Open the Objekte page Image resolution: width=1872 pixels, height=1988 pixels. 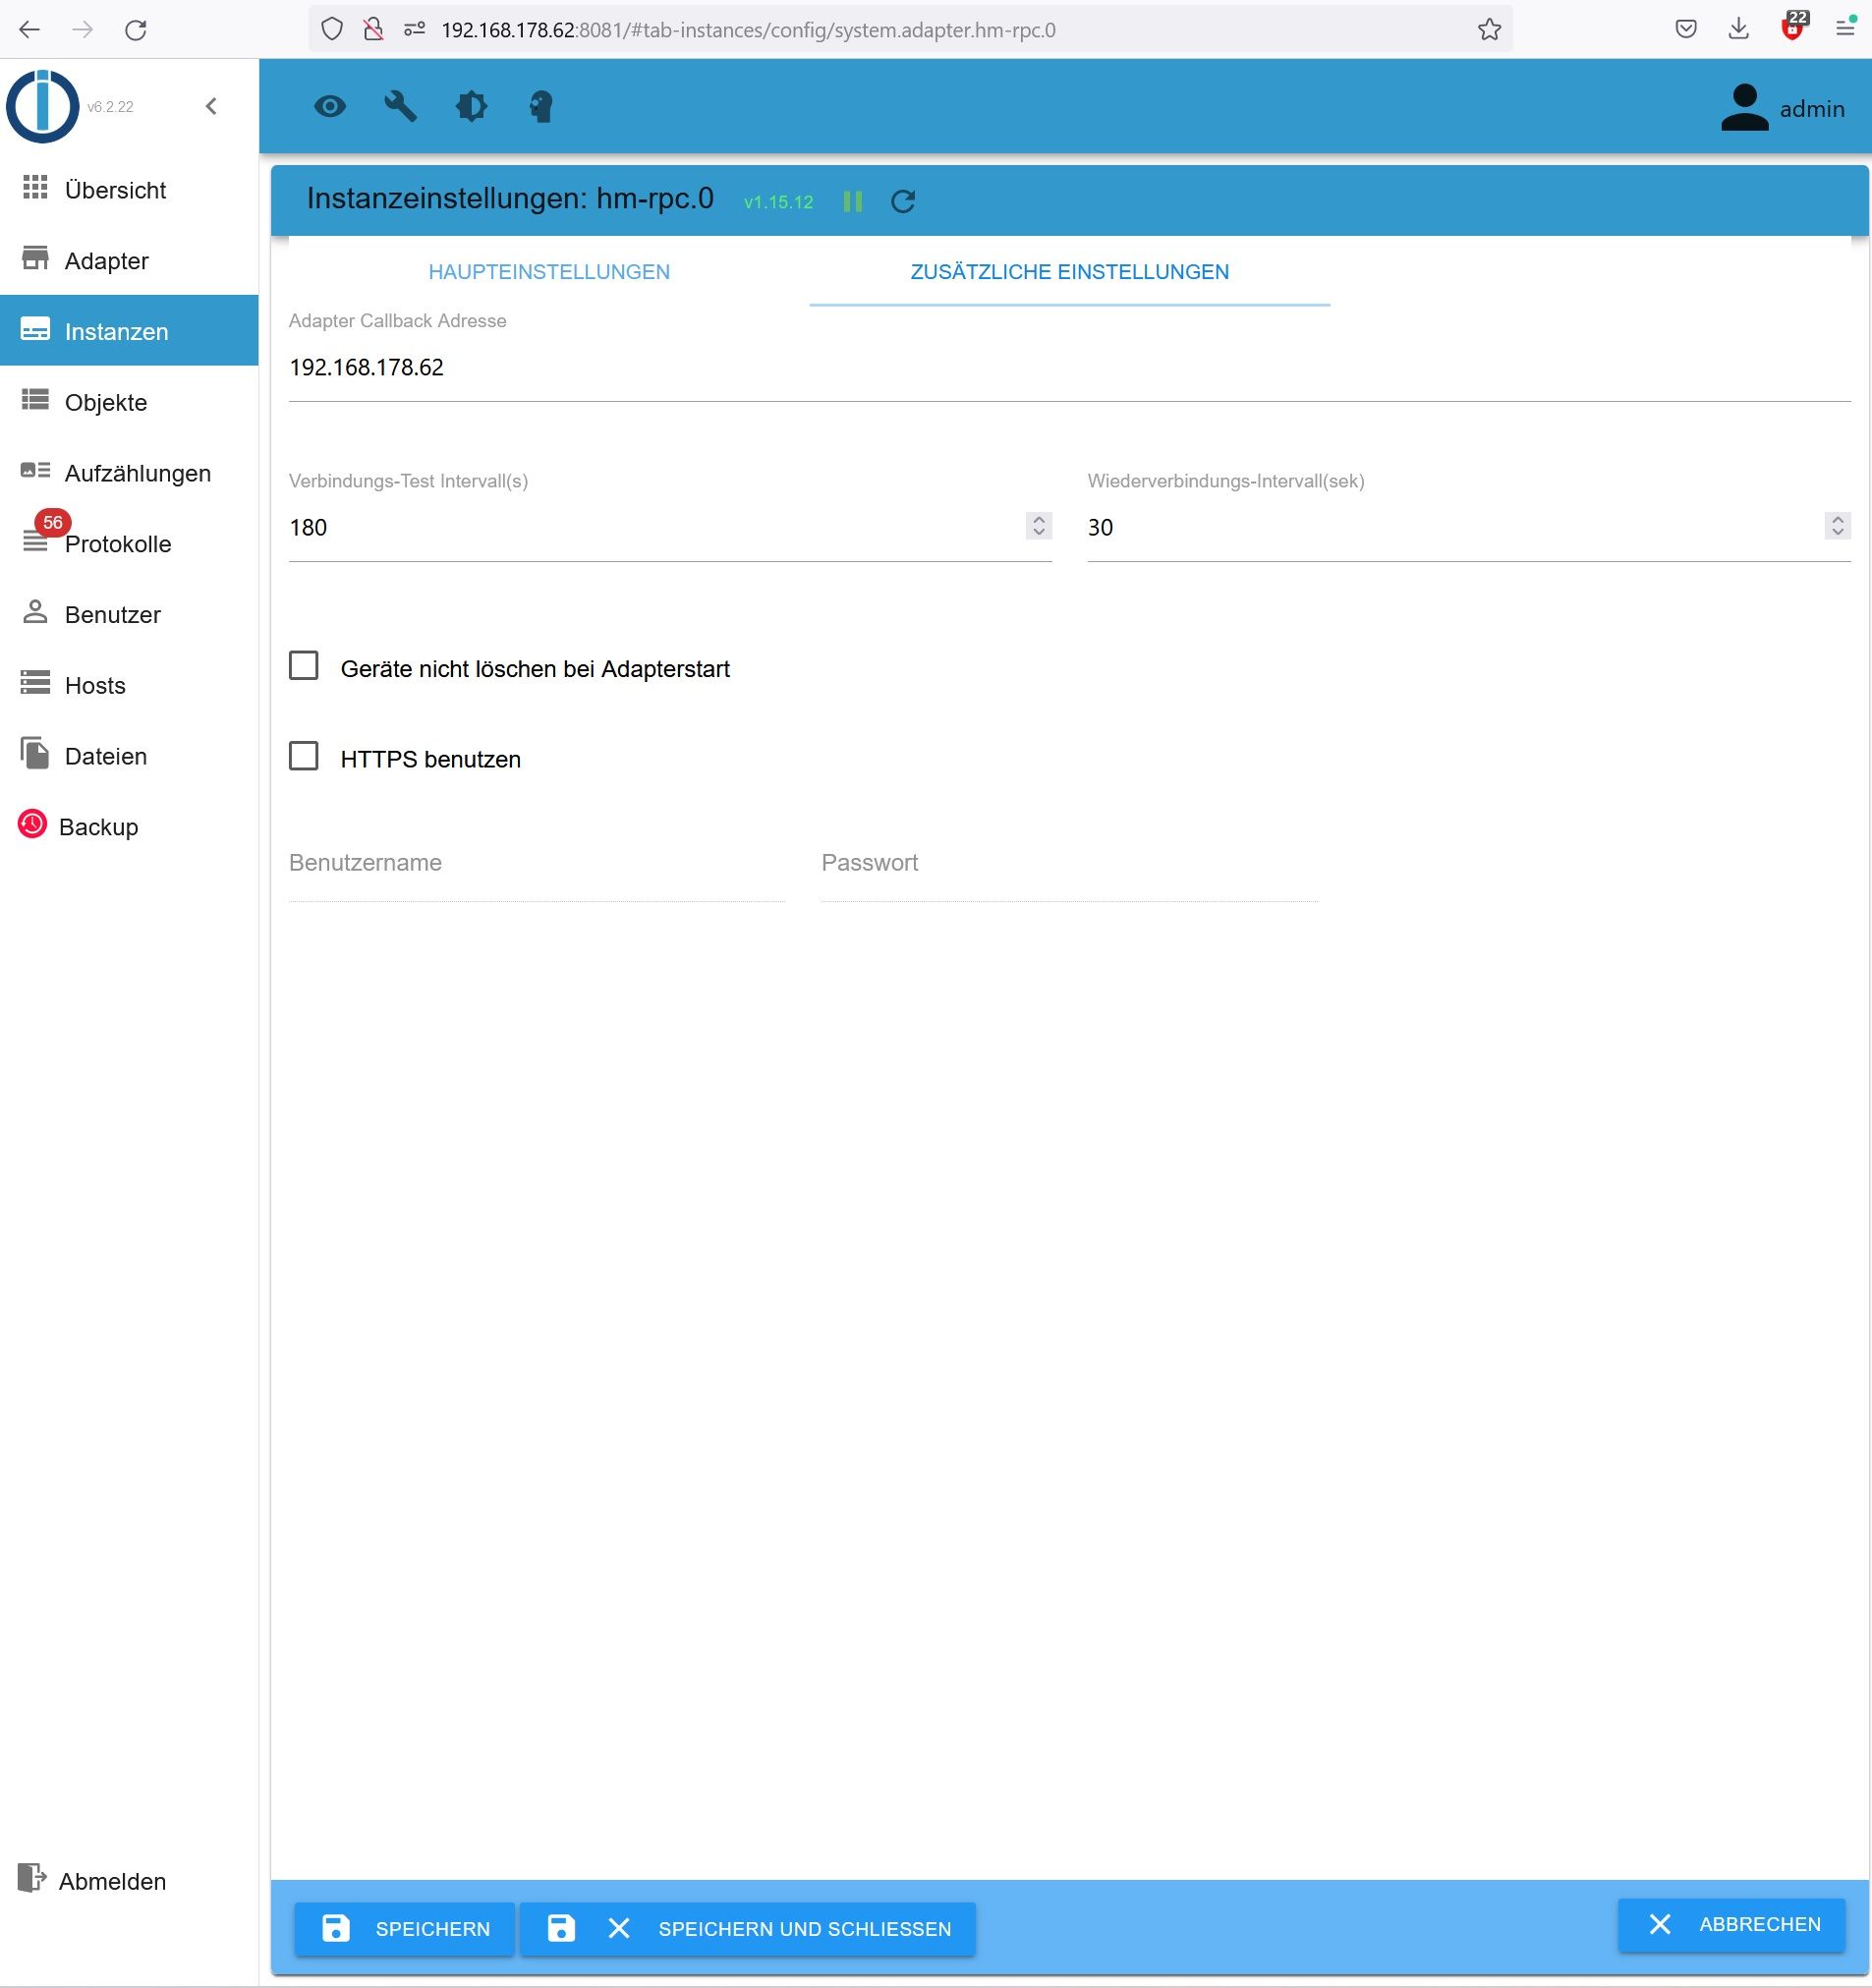(x=129, y=402)
